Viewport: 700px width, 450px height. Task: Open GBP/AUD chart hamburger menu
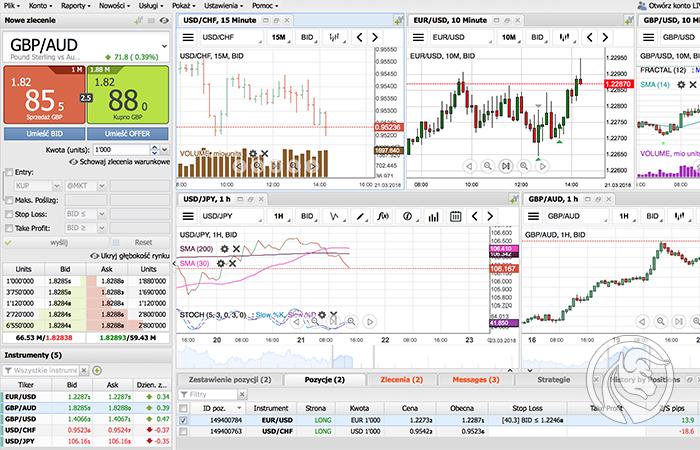[533, 217]
